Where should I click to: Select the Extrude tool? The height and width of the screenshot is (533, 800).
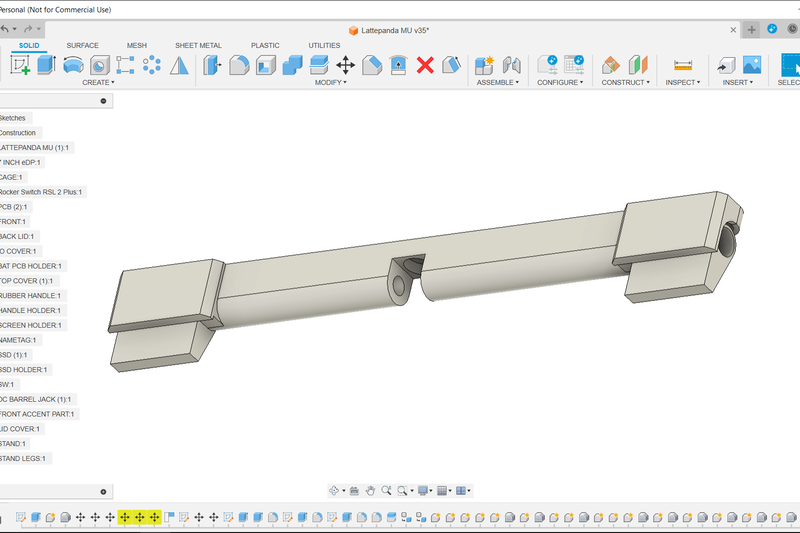pyautogui.click(x=46, y=65)
